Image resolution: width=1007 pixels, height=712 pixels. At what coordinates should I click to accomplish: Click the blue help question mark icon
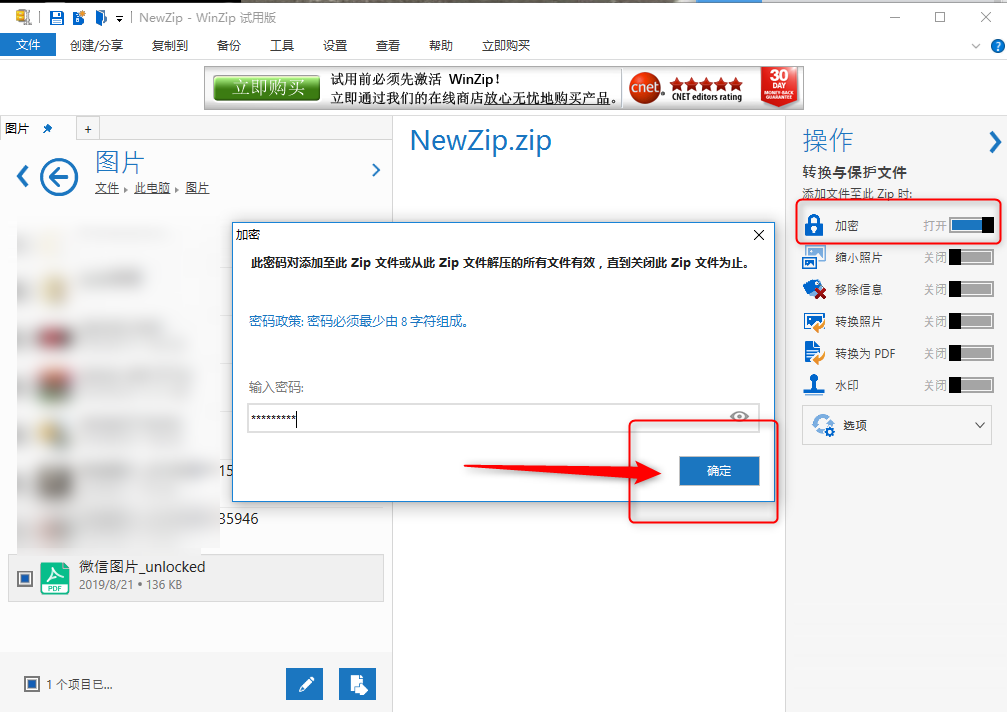coord(998,46)
